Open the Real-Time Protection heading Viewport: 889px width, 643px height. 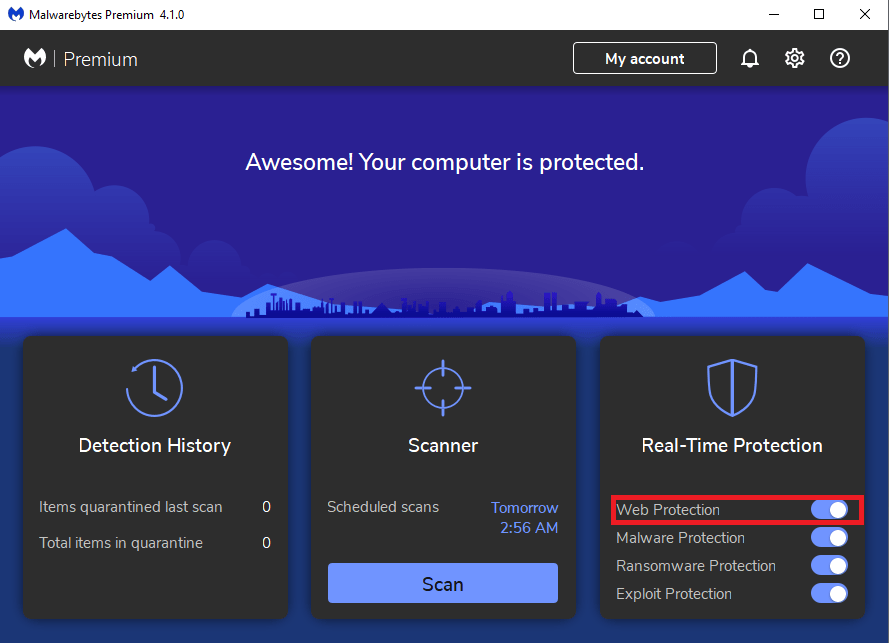pyautogui.click(x=732, y=446)
